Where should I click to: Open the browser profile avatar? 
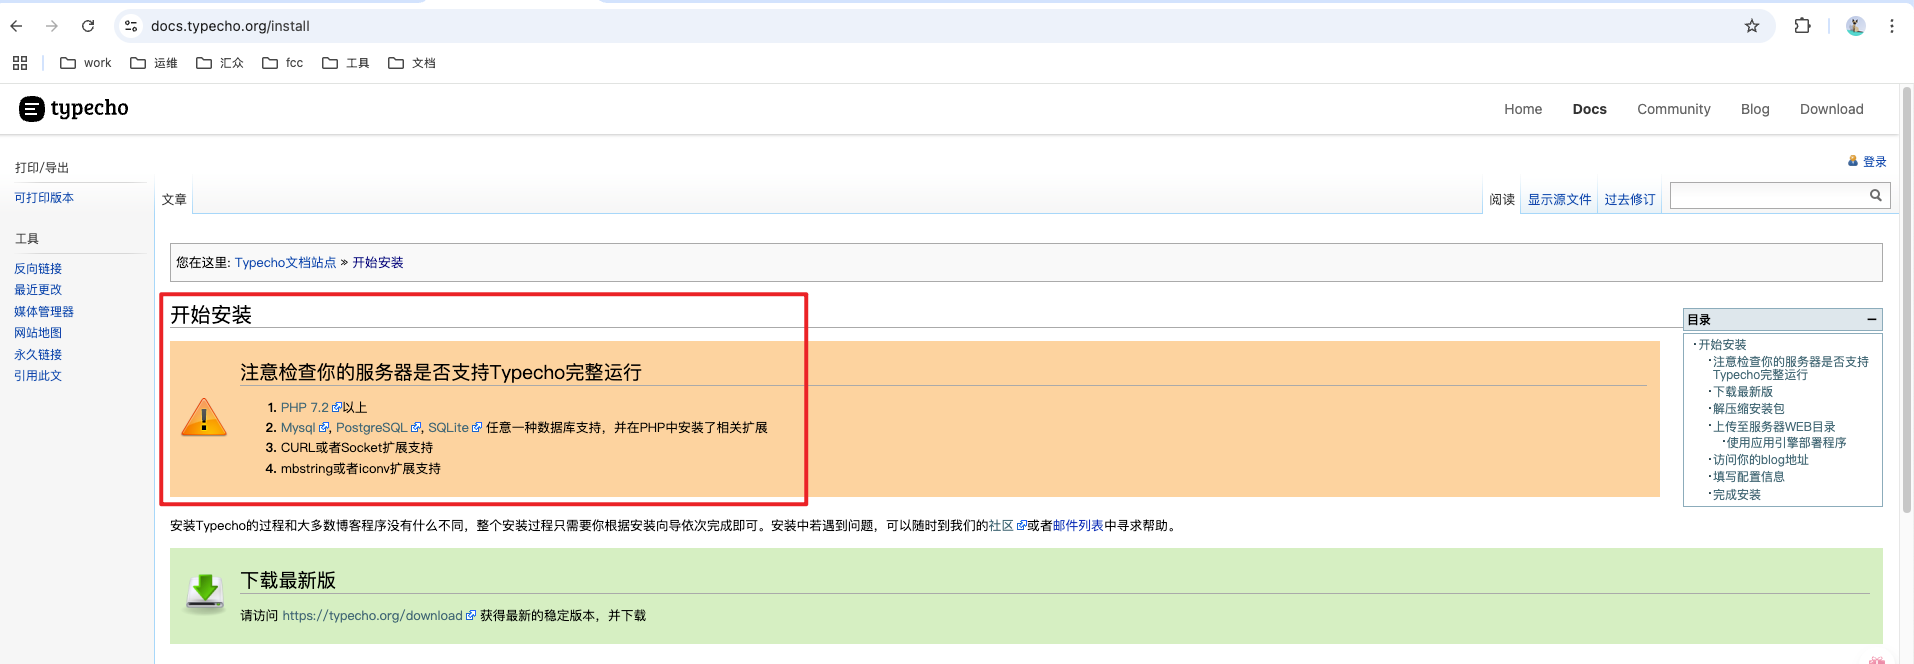[x=1855, y=26]
